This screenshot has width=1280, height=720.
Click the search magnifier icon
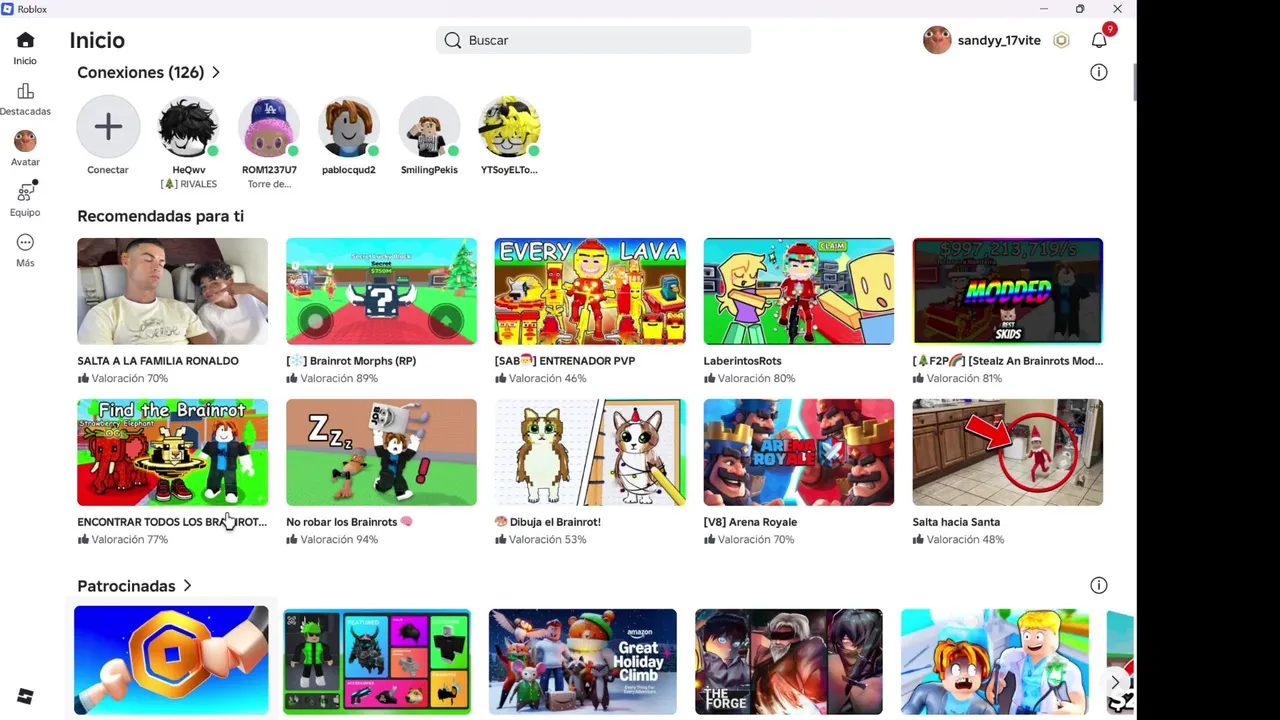click(x=453, y=40)
